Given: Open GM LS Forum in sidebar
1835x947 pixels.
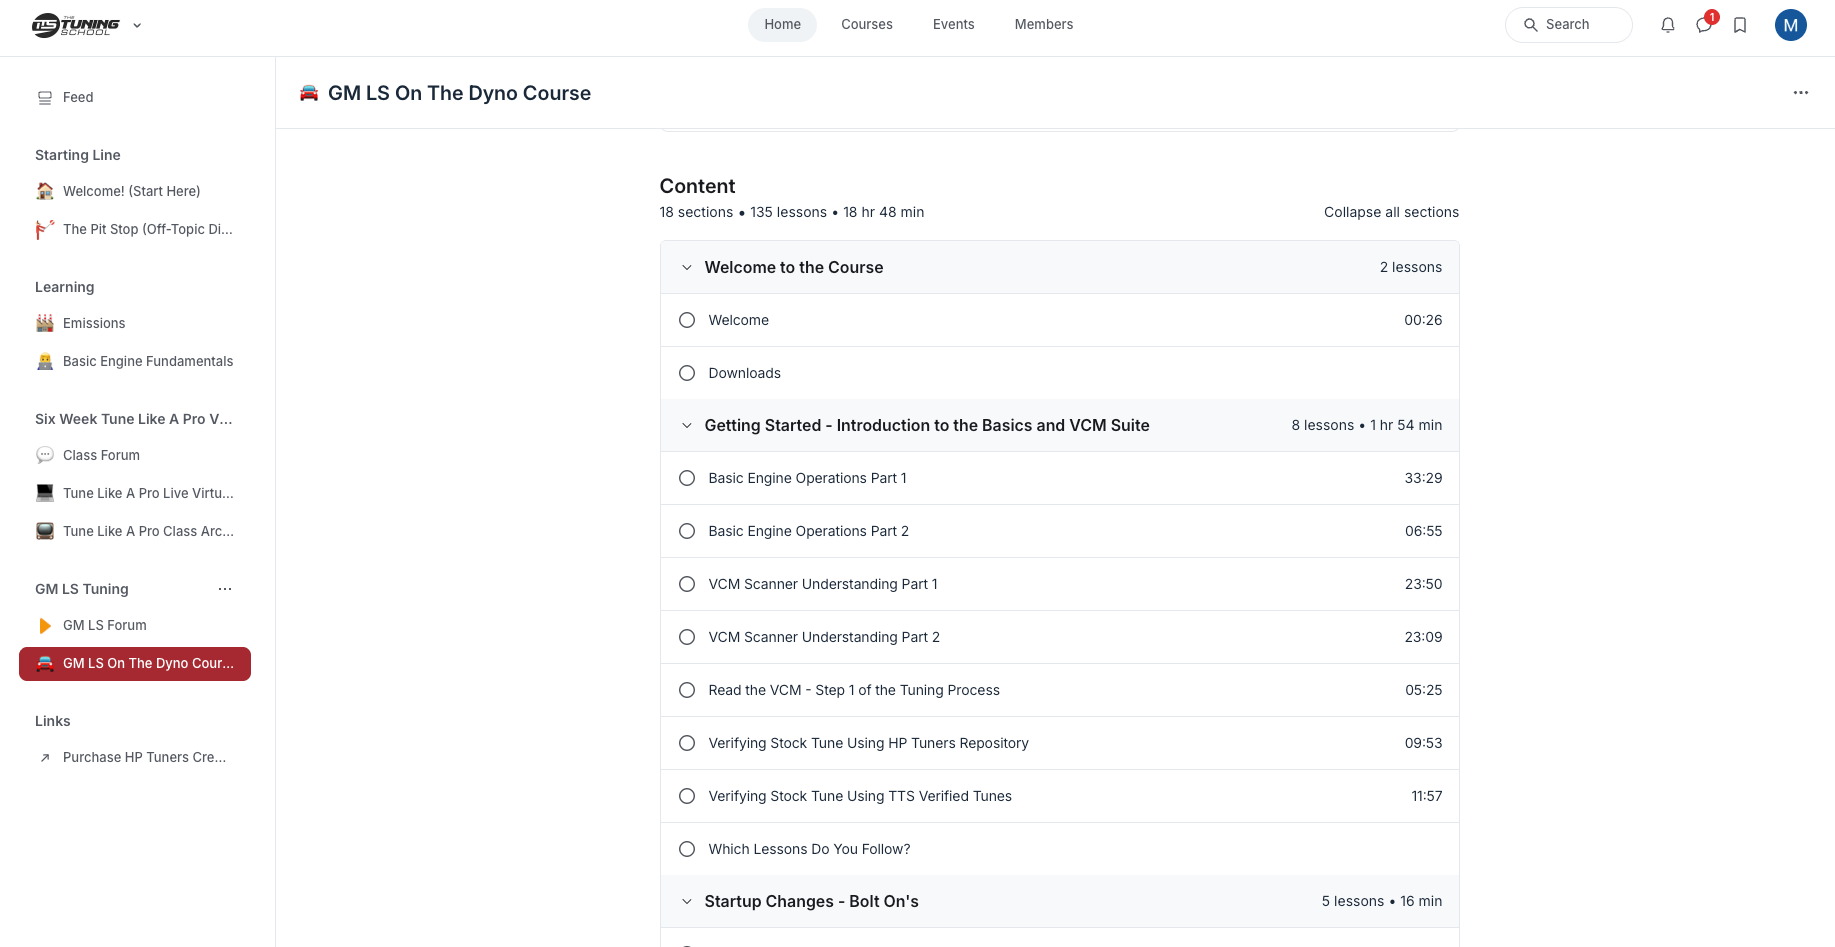Looking at the screenshot, I should tap(105, 625).
